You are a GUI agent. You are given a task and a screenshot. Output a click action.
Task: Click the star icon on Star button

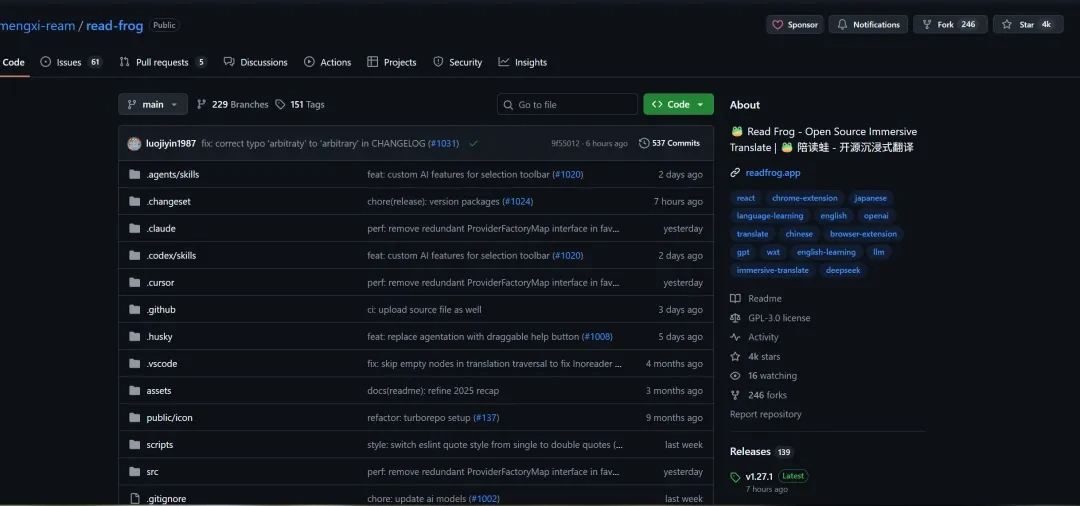pyautogui.click(x=1007, y=25)
